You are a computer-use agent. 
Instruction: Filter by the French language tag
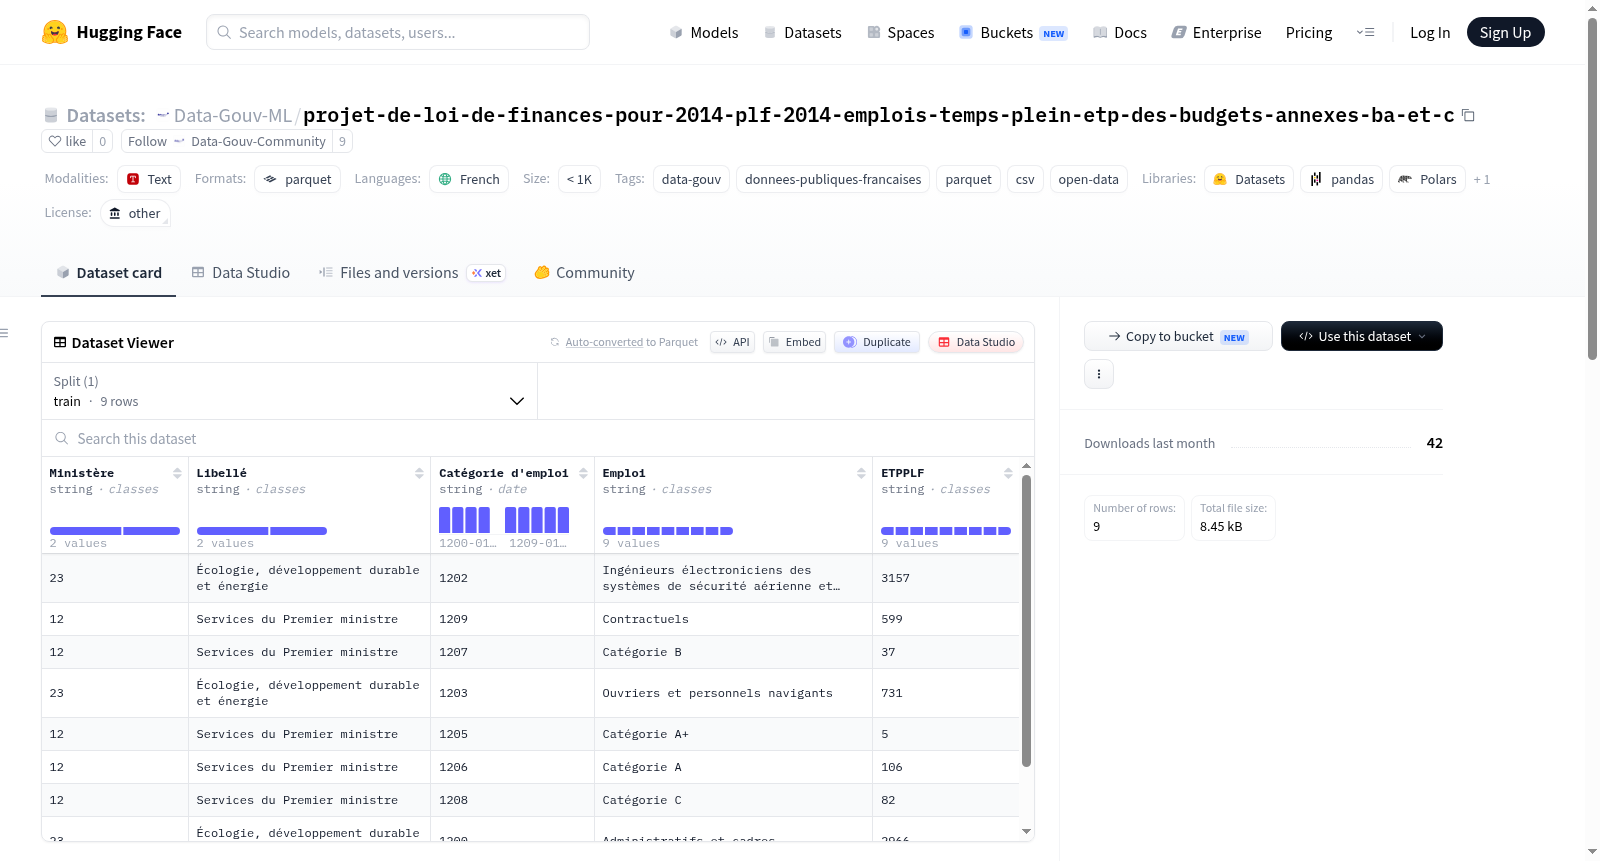tap(469, 179)
